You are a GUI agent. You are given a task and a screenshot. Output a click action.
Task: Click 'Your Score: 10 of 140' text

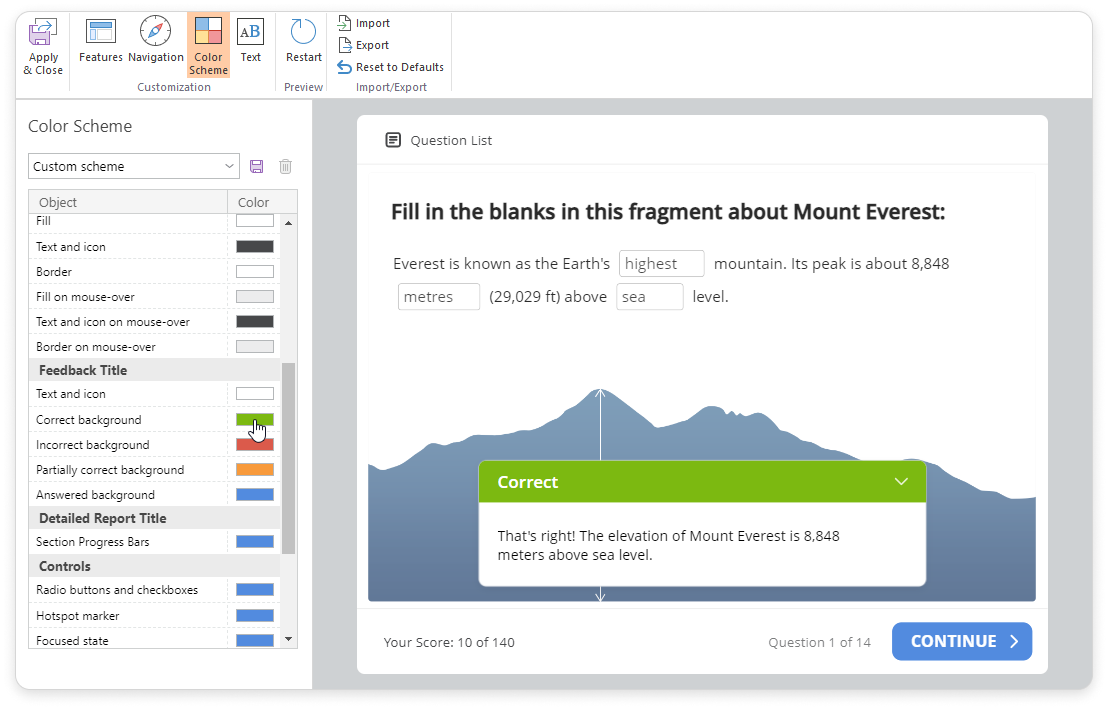(x=449, y=643)
